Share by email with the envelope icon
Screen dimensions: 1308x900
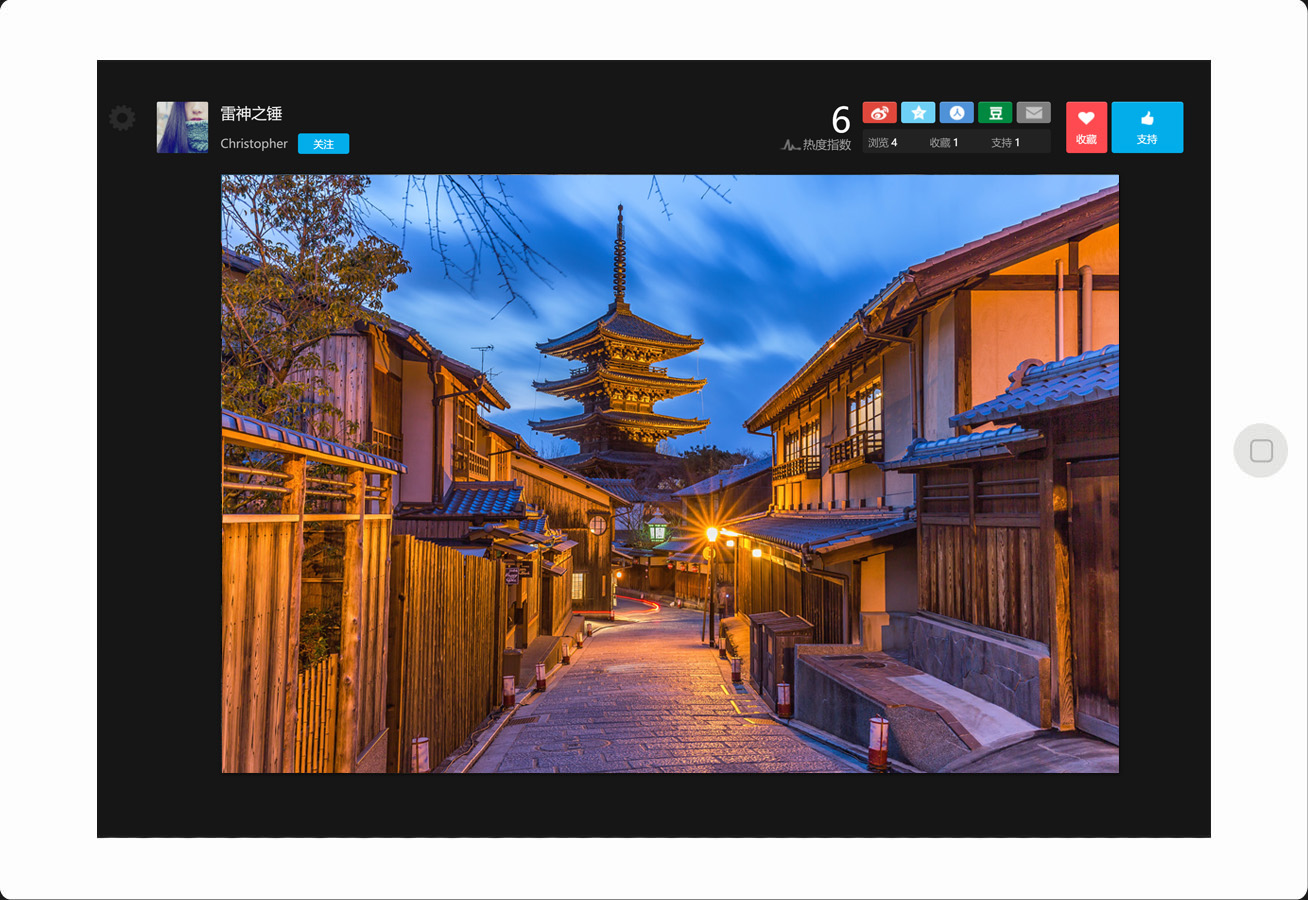[x=1034, y=113]
